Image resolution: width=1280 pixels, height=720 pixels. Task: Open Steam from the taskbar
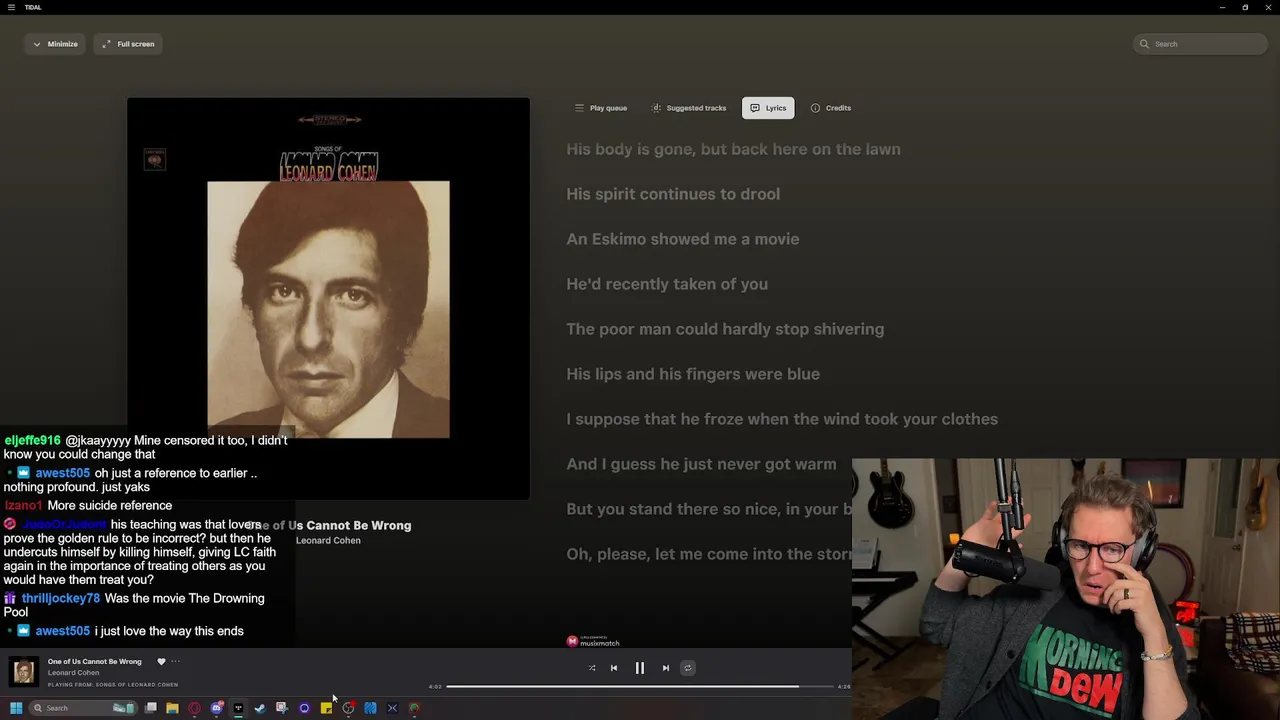(x=260, y=708)
